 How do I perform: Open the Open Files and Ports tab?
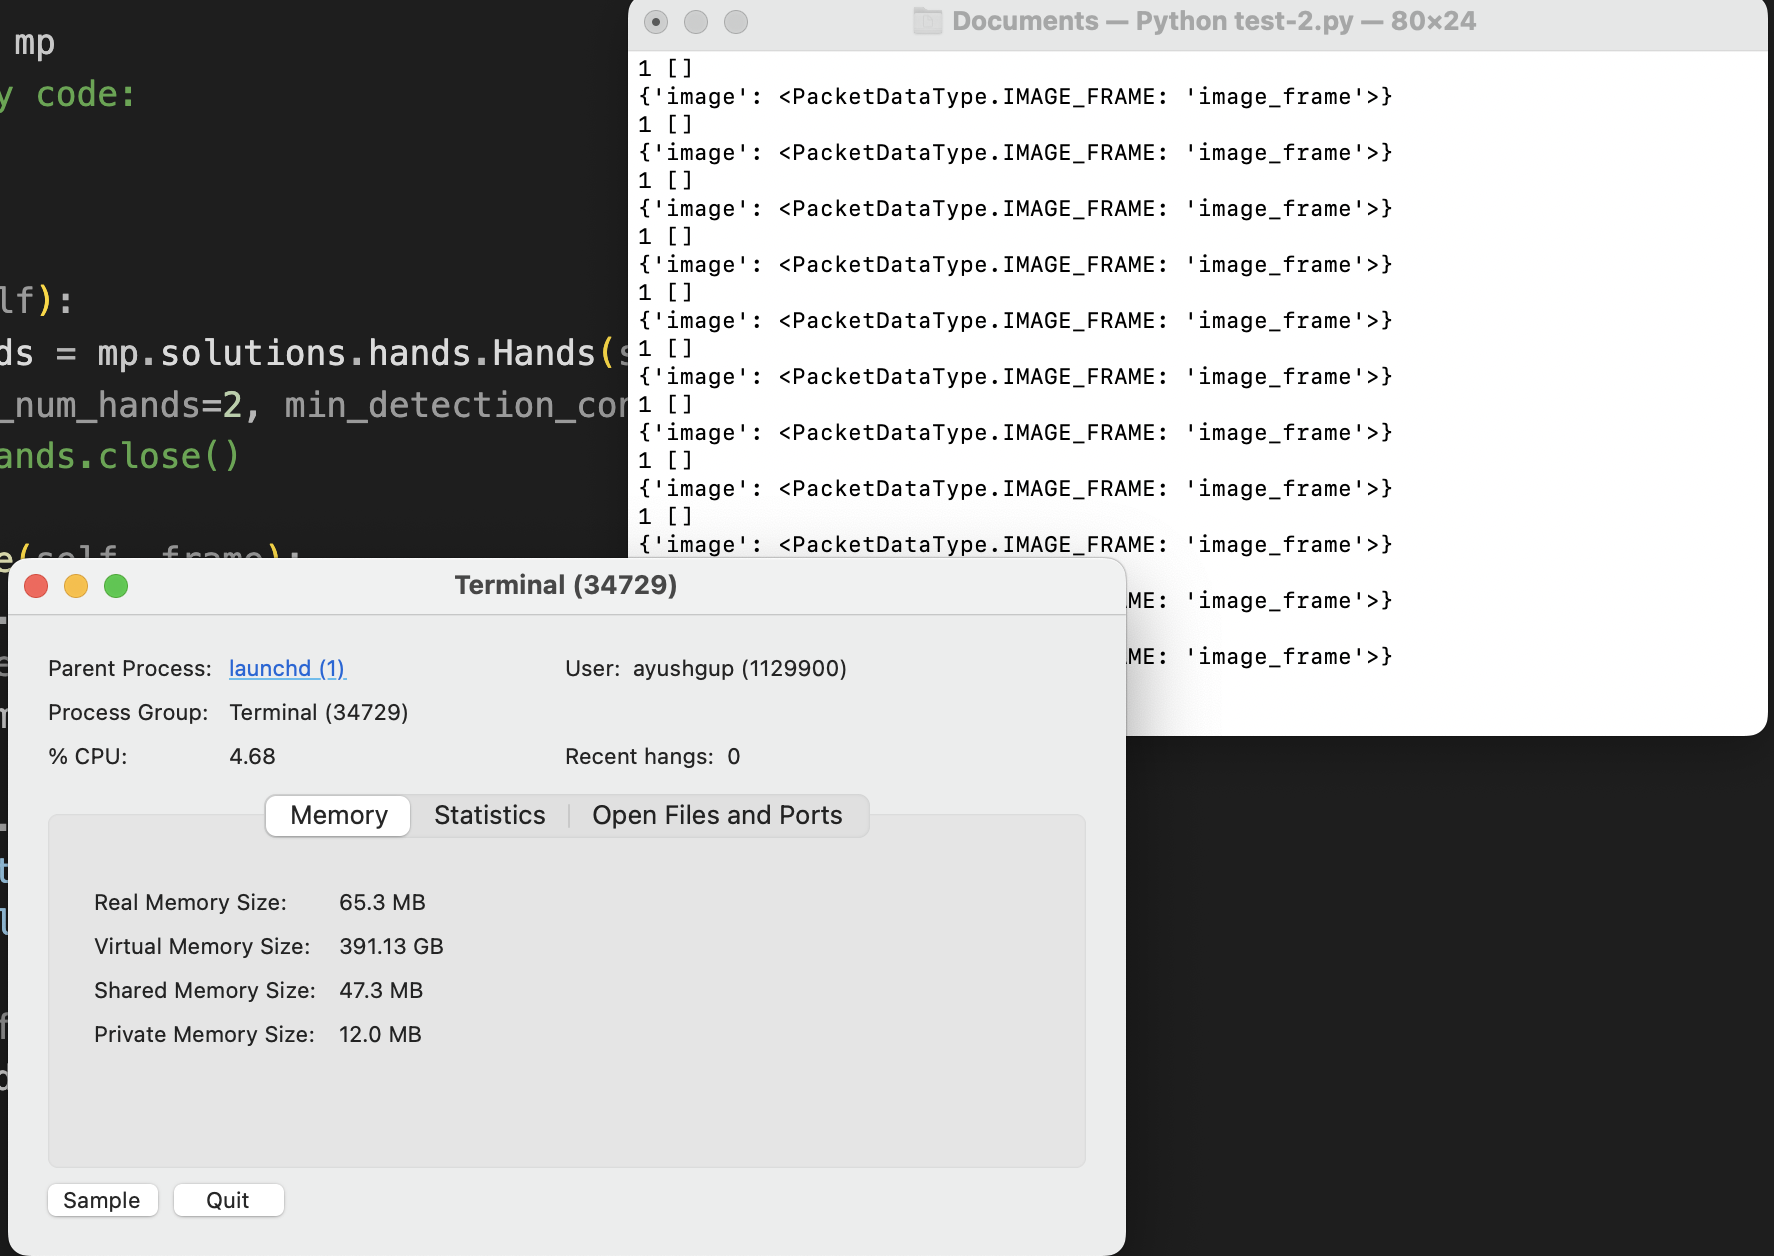point(717,815)
